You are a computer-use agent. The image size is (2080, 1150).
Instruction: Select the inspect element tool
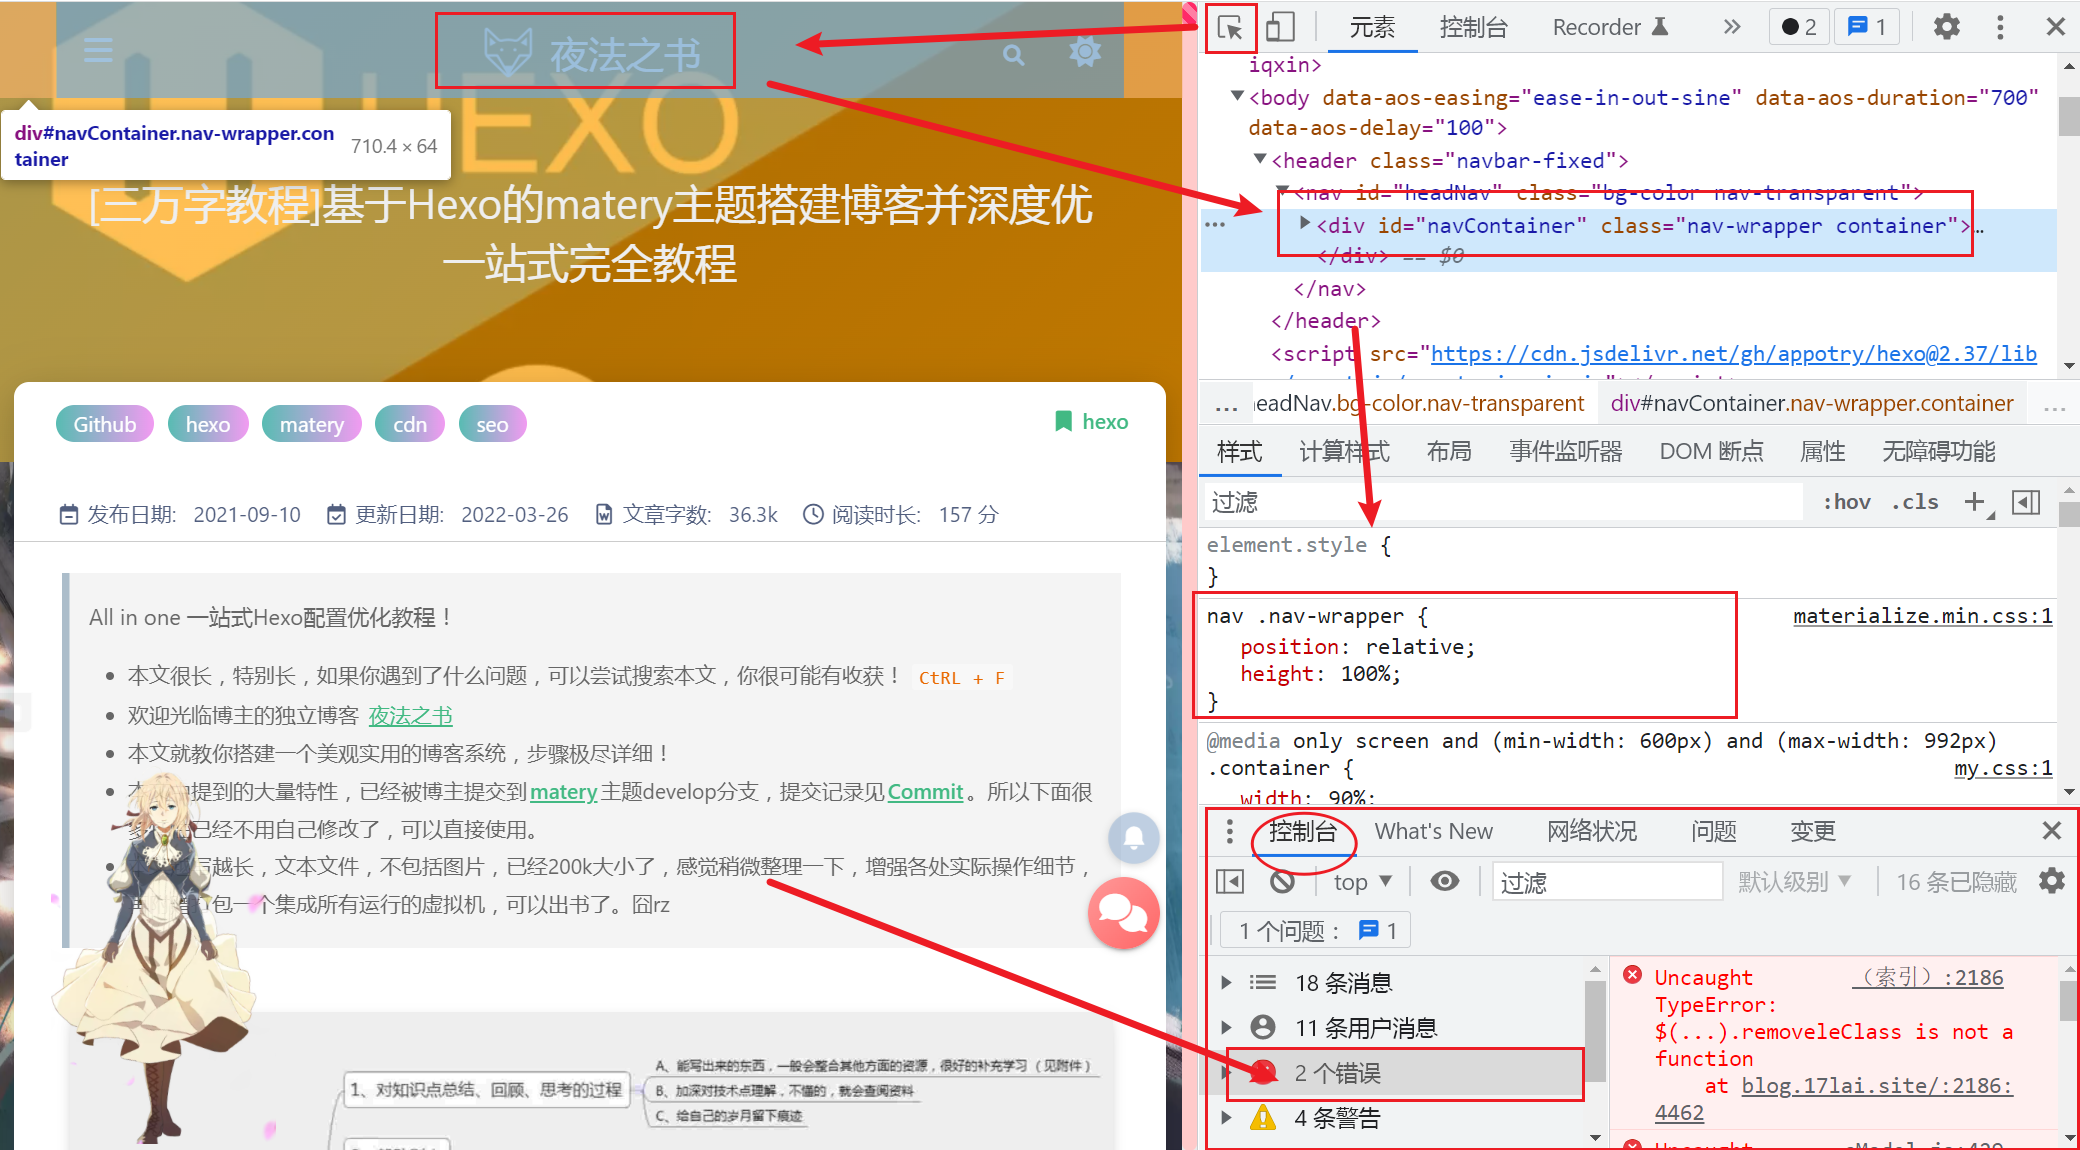1230,27
